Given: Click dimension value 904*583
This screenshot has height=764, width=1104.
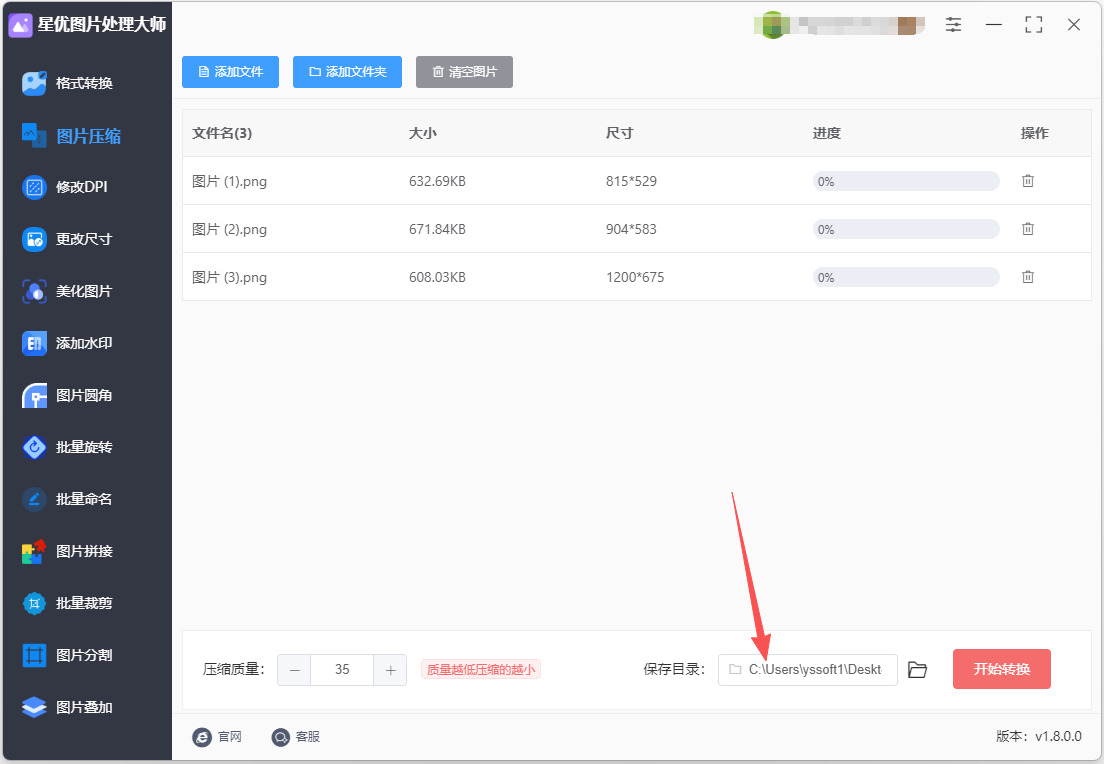Looking at the screenshot, I should (632, 229).
